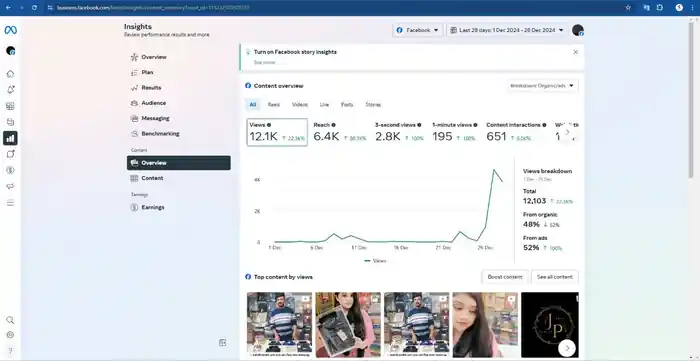Switch to the Reels tab
The width and height of the screenshot is (700, 361).
274,105
